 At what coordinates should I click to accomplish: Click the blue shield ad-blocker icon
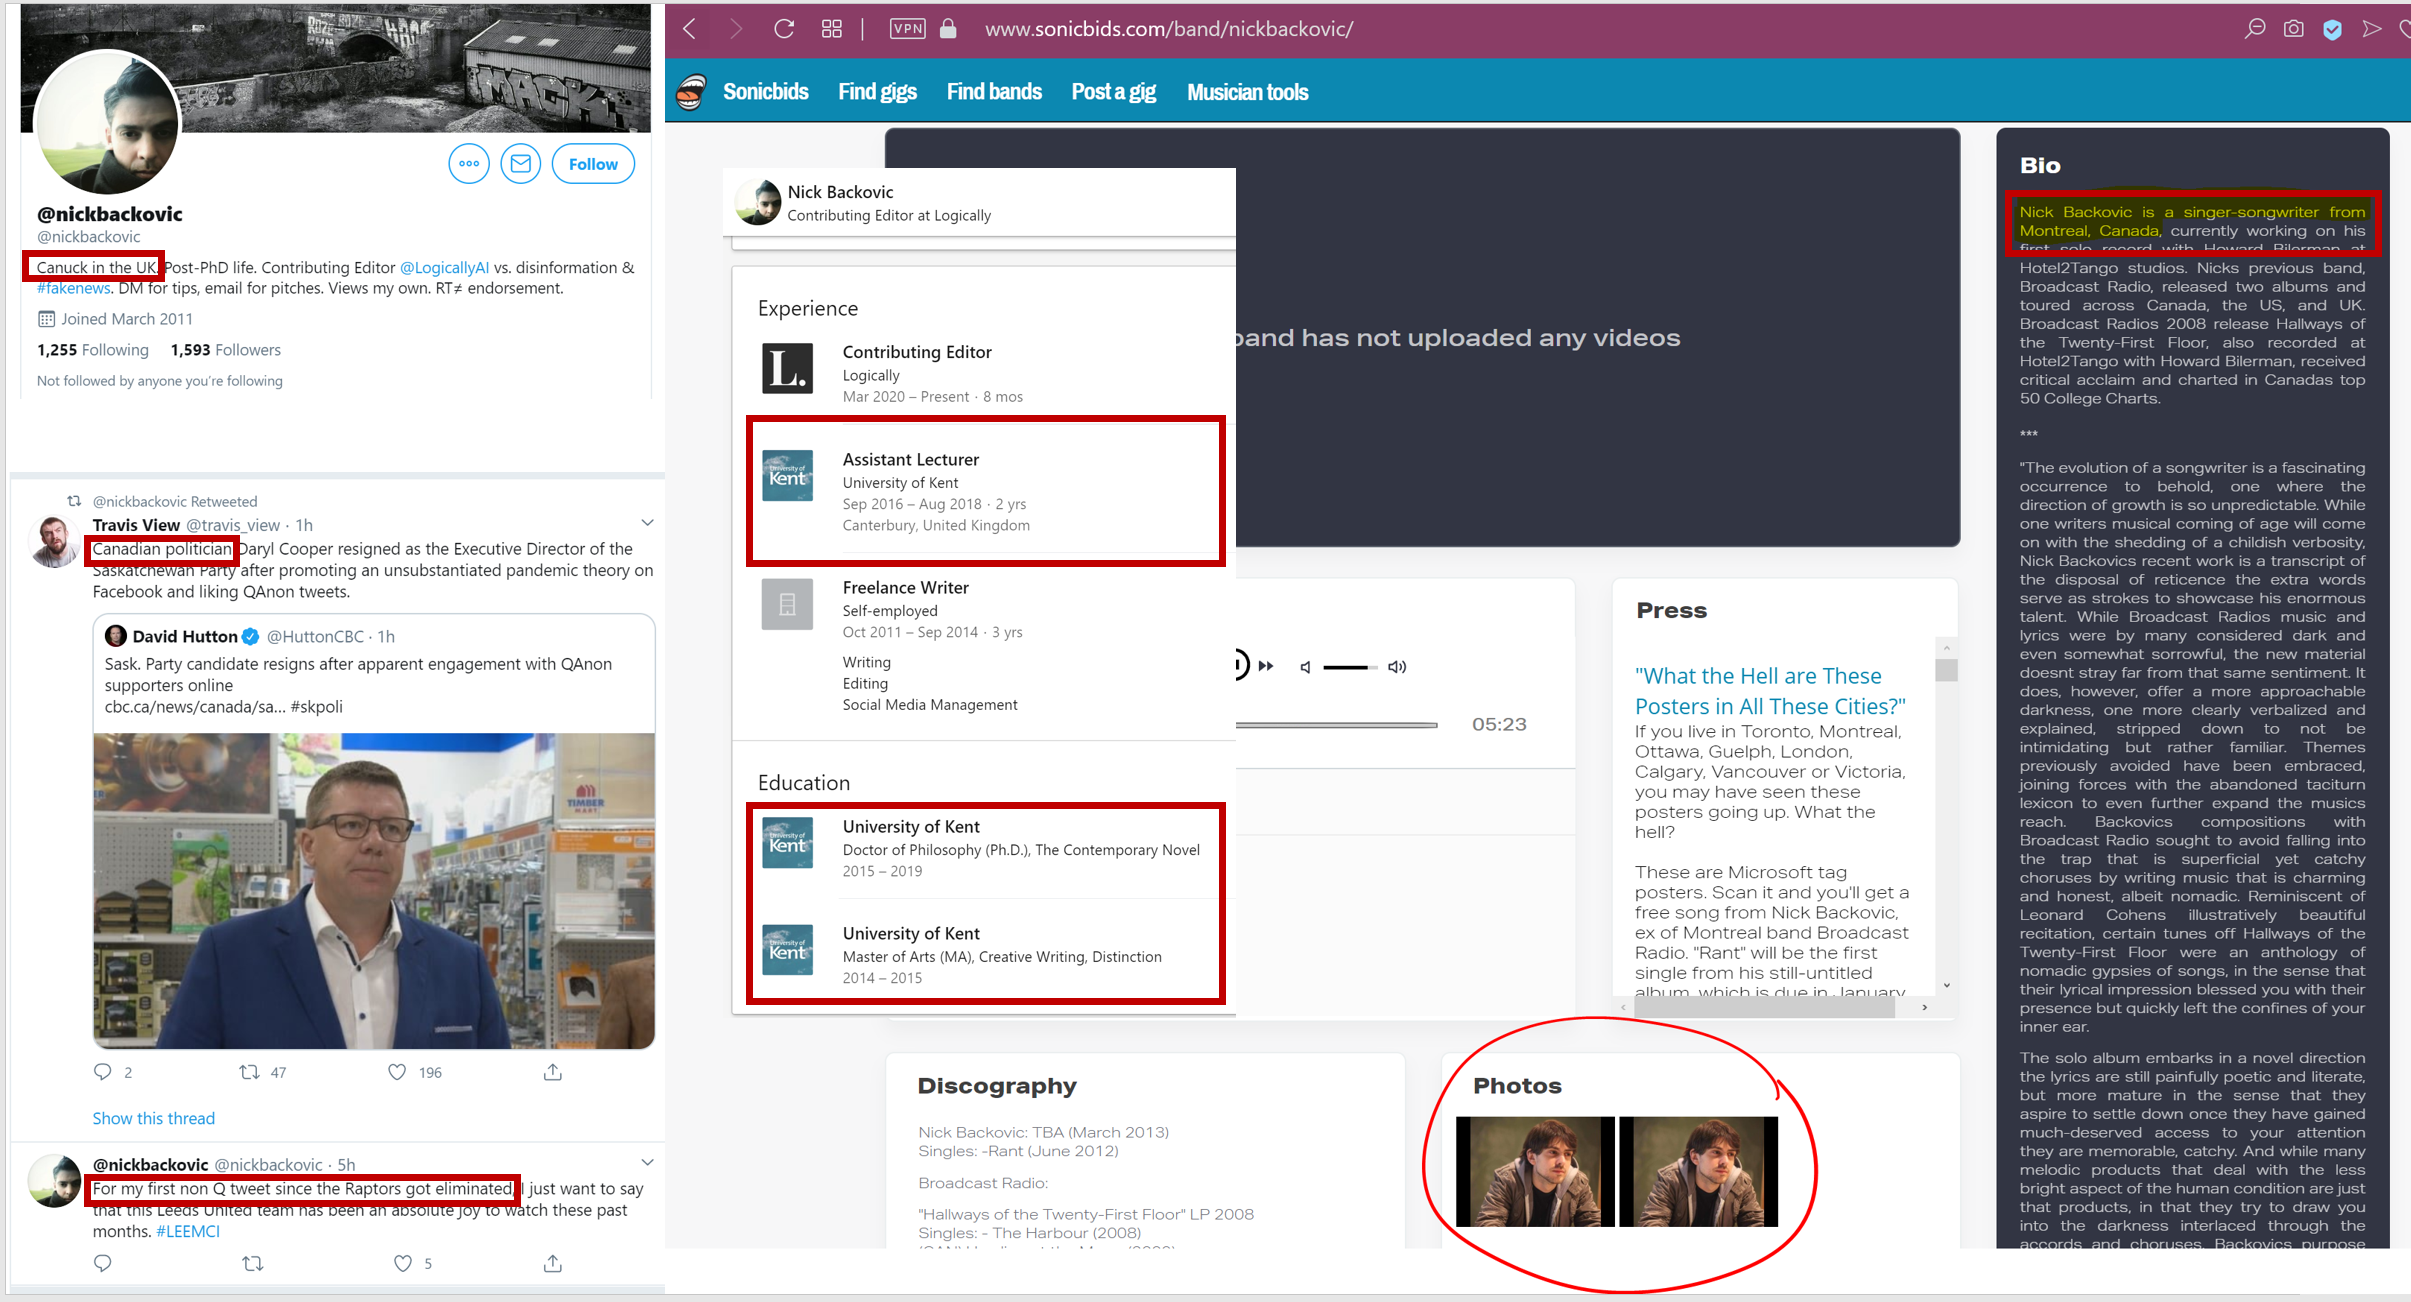pyautogui.click(x=2332, y=29)
